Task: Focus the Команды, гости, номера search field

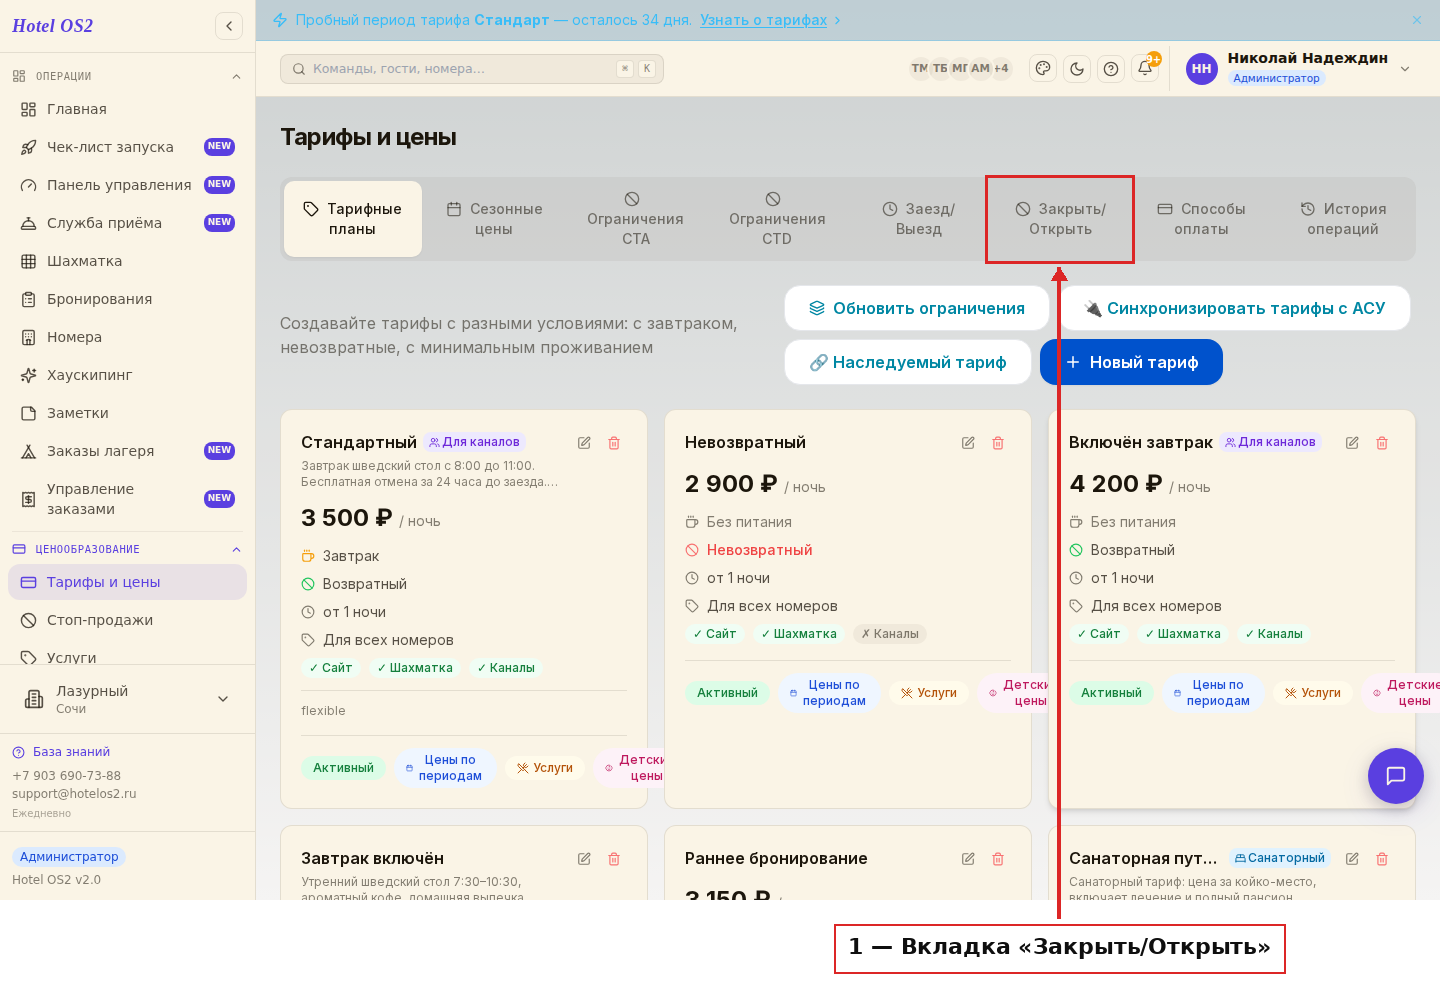Action: tap(472, 69)
